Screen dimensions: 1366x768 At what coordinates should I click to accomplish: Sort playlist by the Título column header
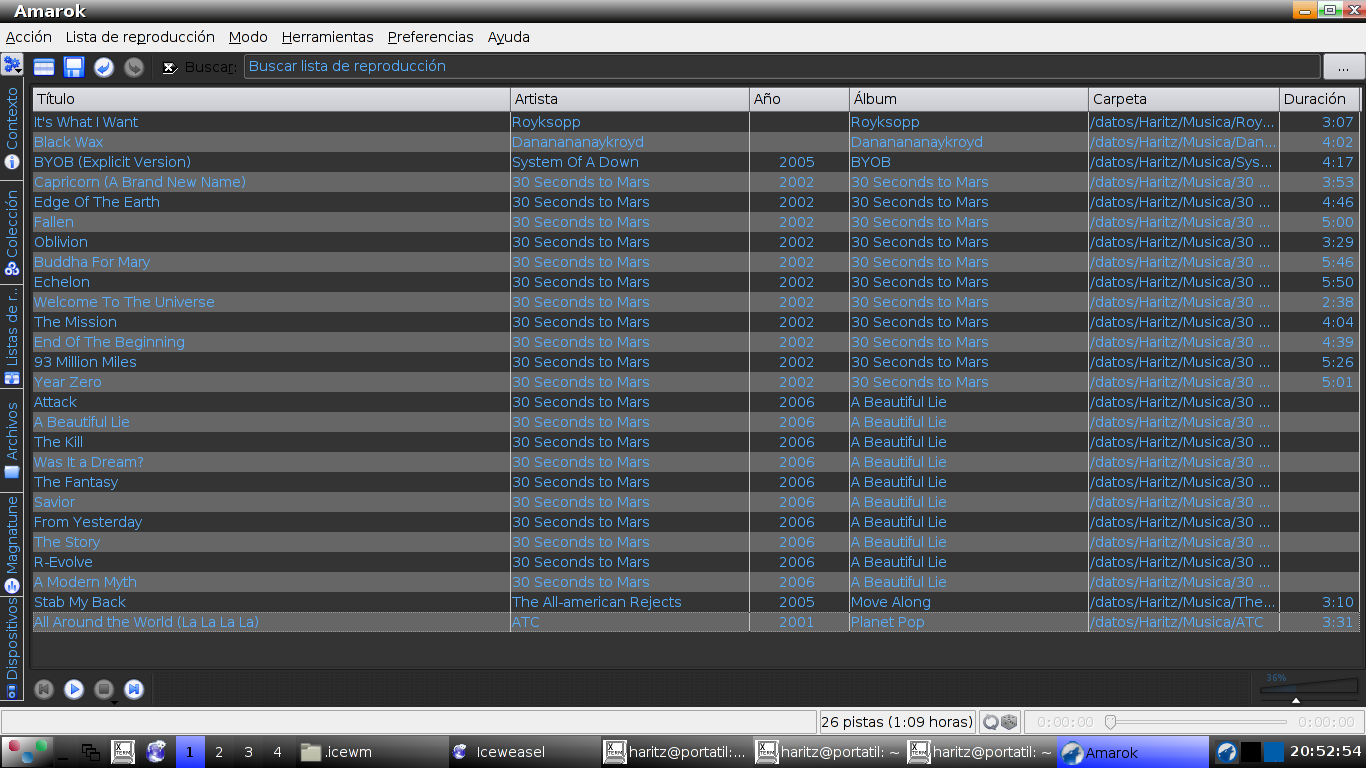(x=271, y=99)
